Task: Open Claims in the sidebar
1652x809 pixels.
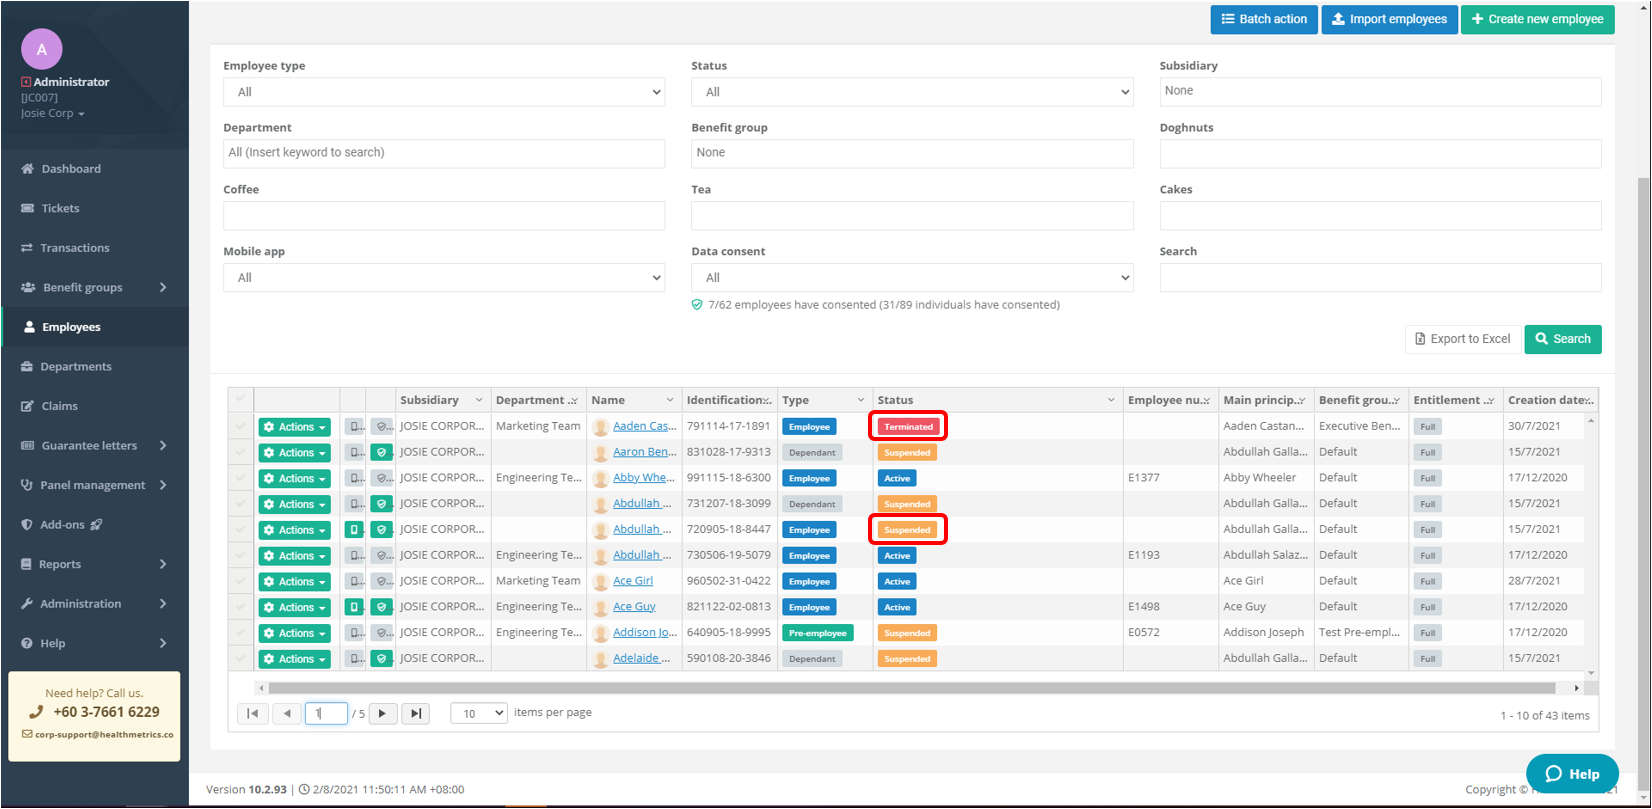Action: (x=59, y=406)
